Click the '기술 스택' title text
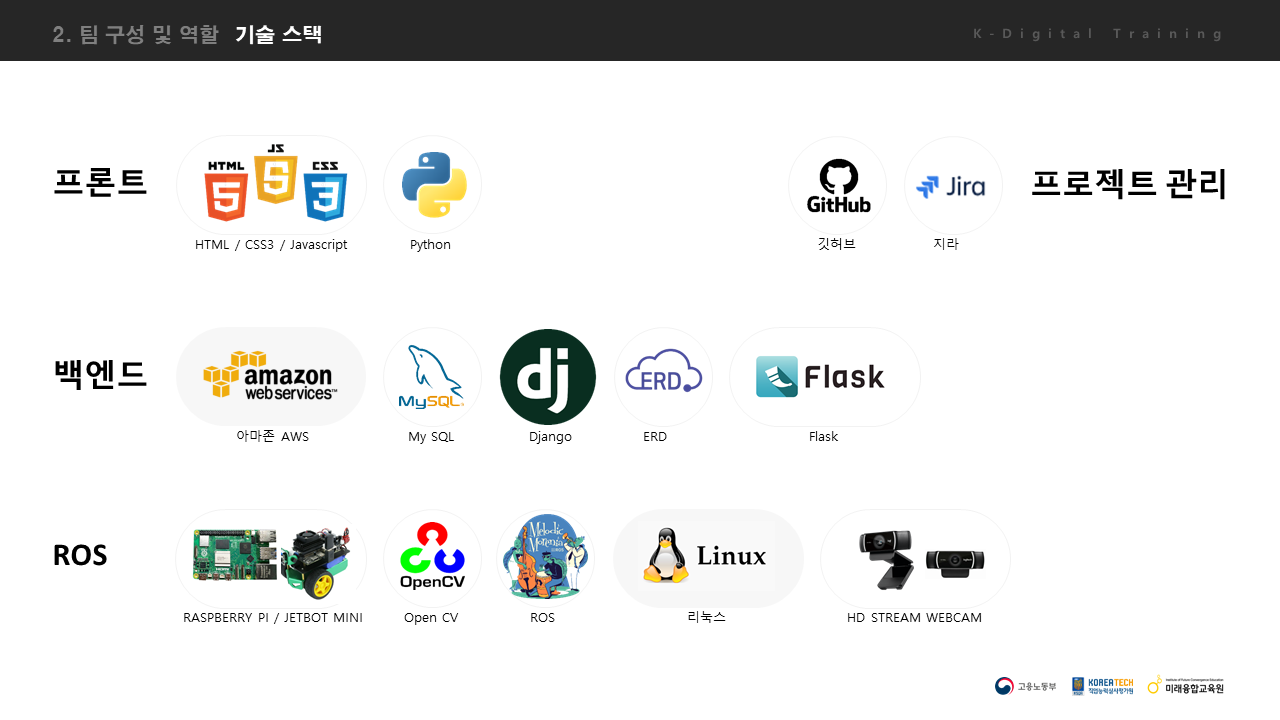Screen dimensions: 1280x720 [278, 35]
